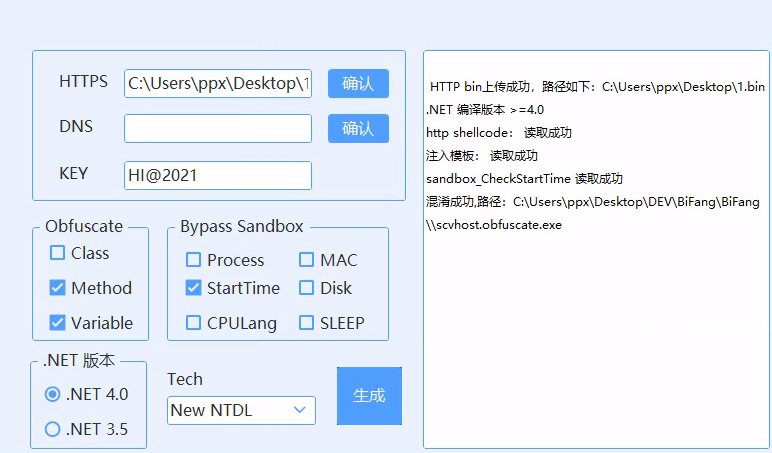This screenshot has width=772, height=453.
Task: Tick the Process sandbox bypass checkbox
Action: (x=193, y=260)
